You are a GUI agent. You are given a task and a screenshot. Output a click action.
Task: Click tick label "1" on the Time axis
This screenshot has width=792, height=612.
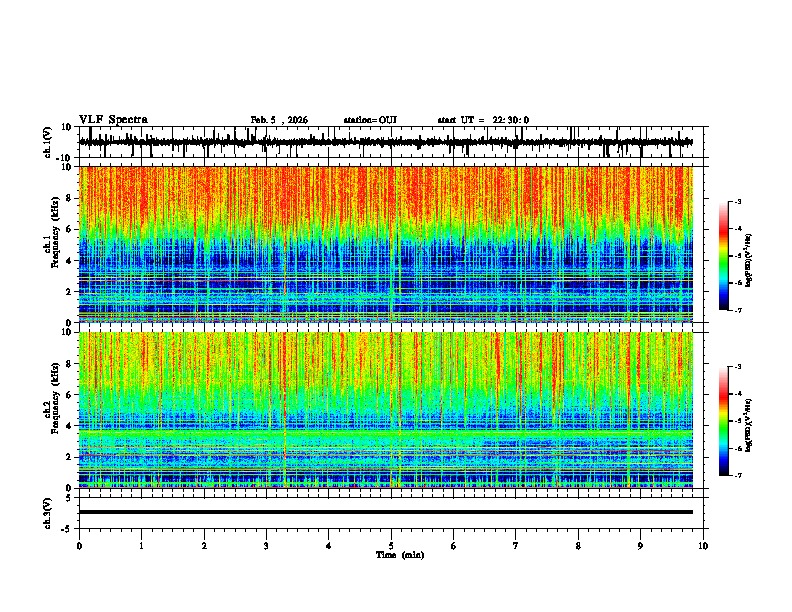pyautogui.click(x=141, y=546)
